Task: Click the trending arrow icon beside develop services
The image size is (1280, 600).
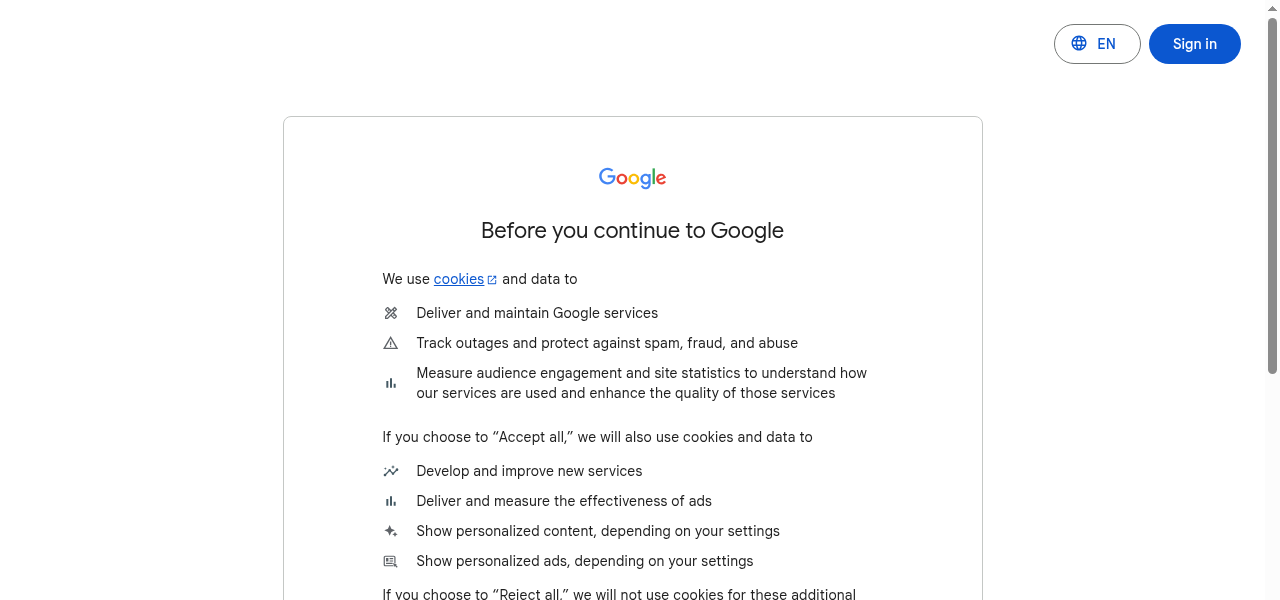Action: tap(390, 471)
